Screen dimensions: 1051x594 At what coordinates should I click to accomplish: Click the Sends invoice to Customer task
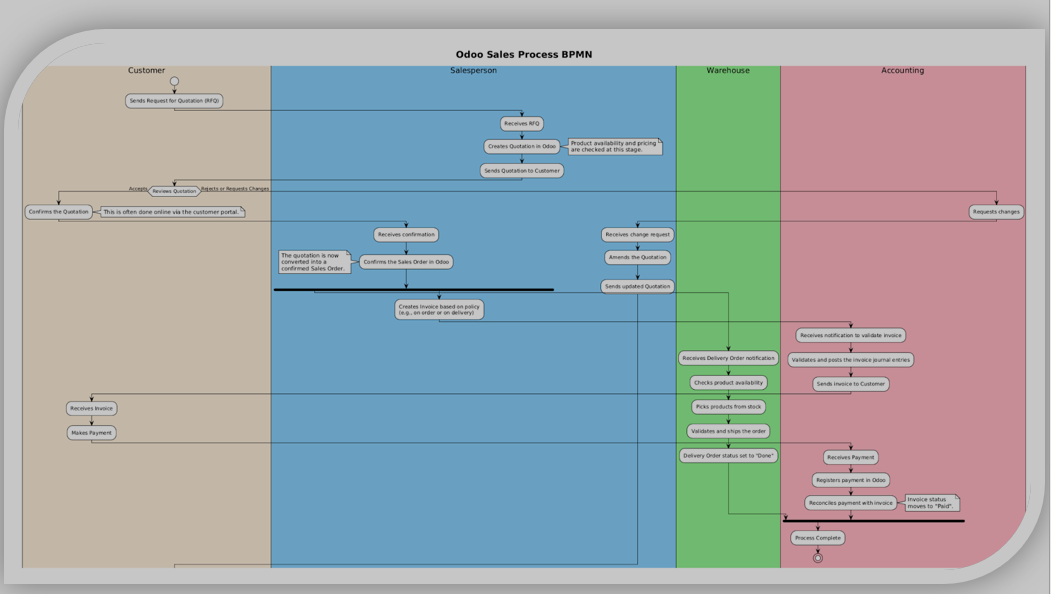(x=849, y=383)
